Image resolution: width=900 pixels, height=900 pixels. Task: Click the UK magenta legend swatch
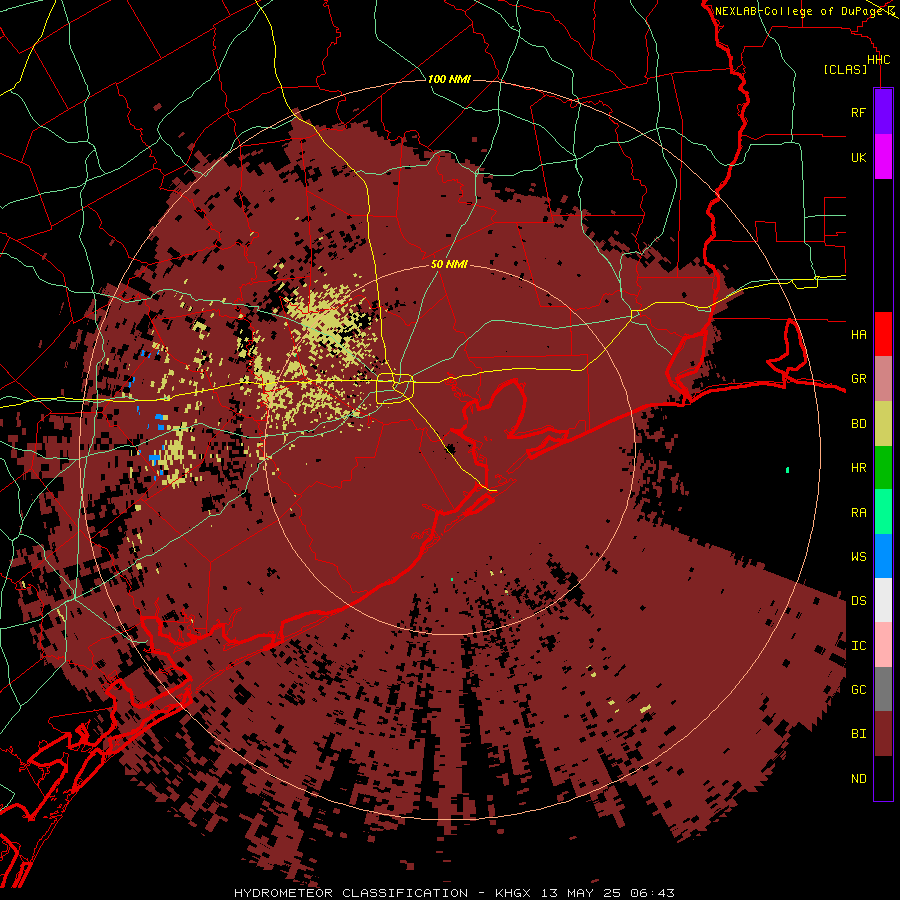pyautogui.click(x=883, y=157)
